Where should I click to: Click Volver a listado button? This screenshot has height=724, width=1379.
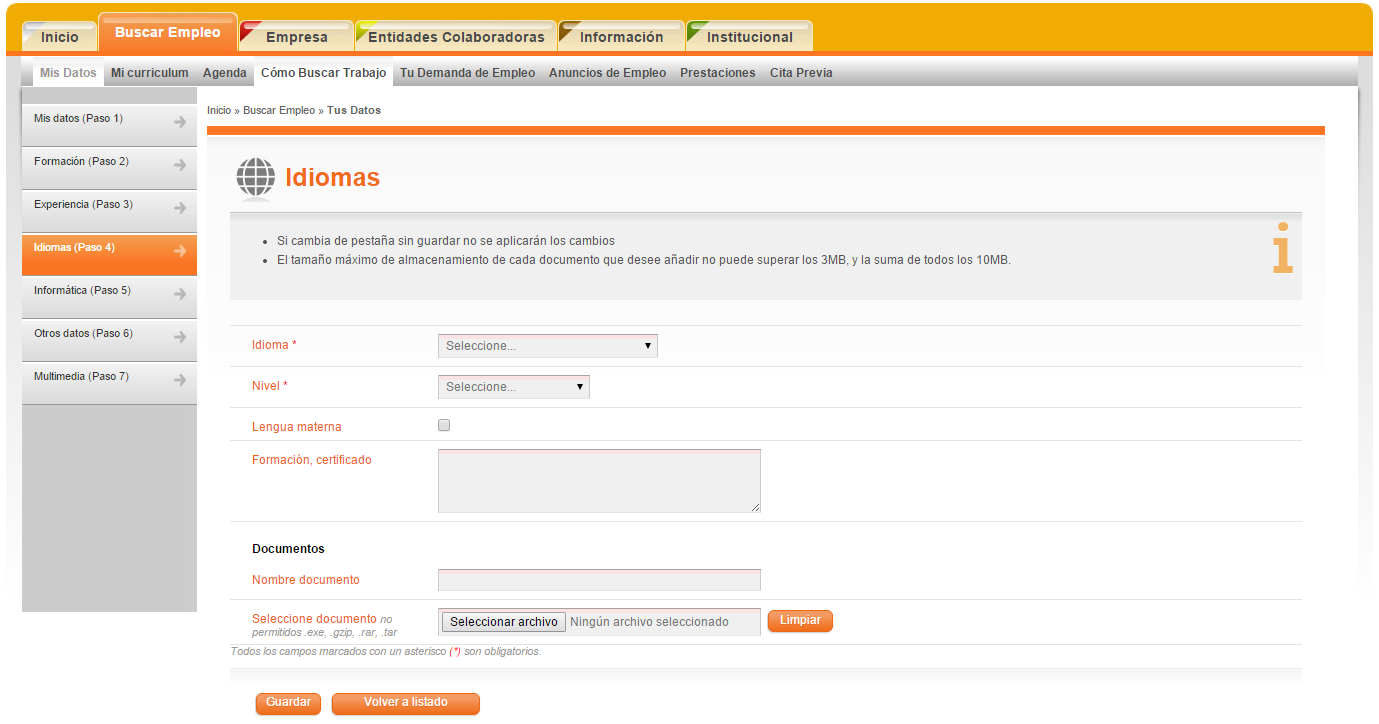point(405,703)
